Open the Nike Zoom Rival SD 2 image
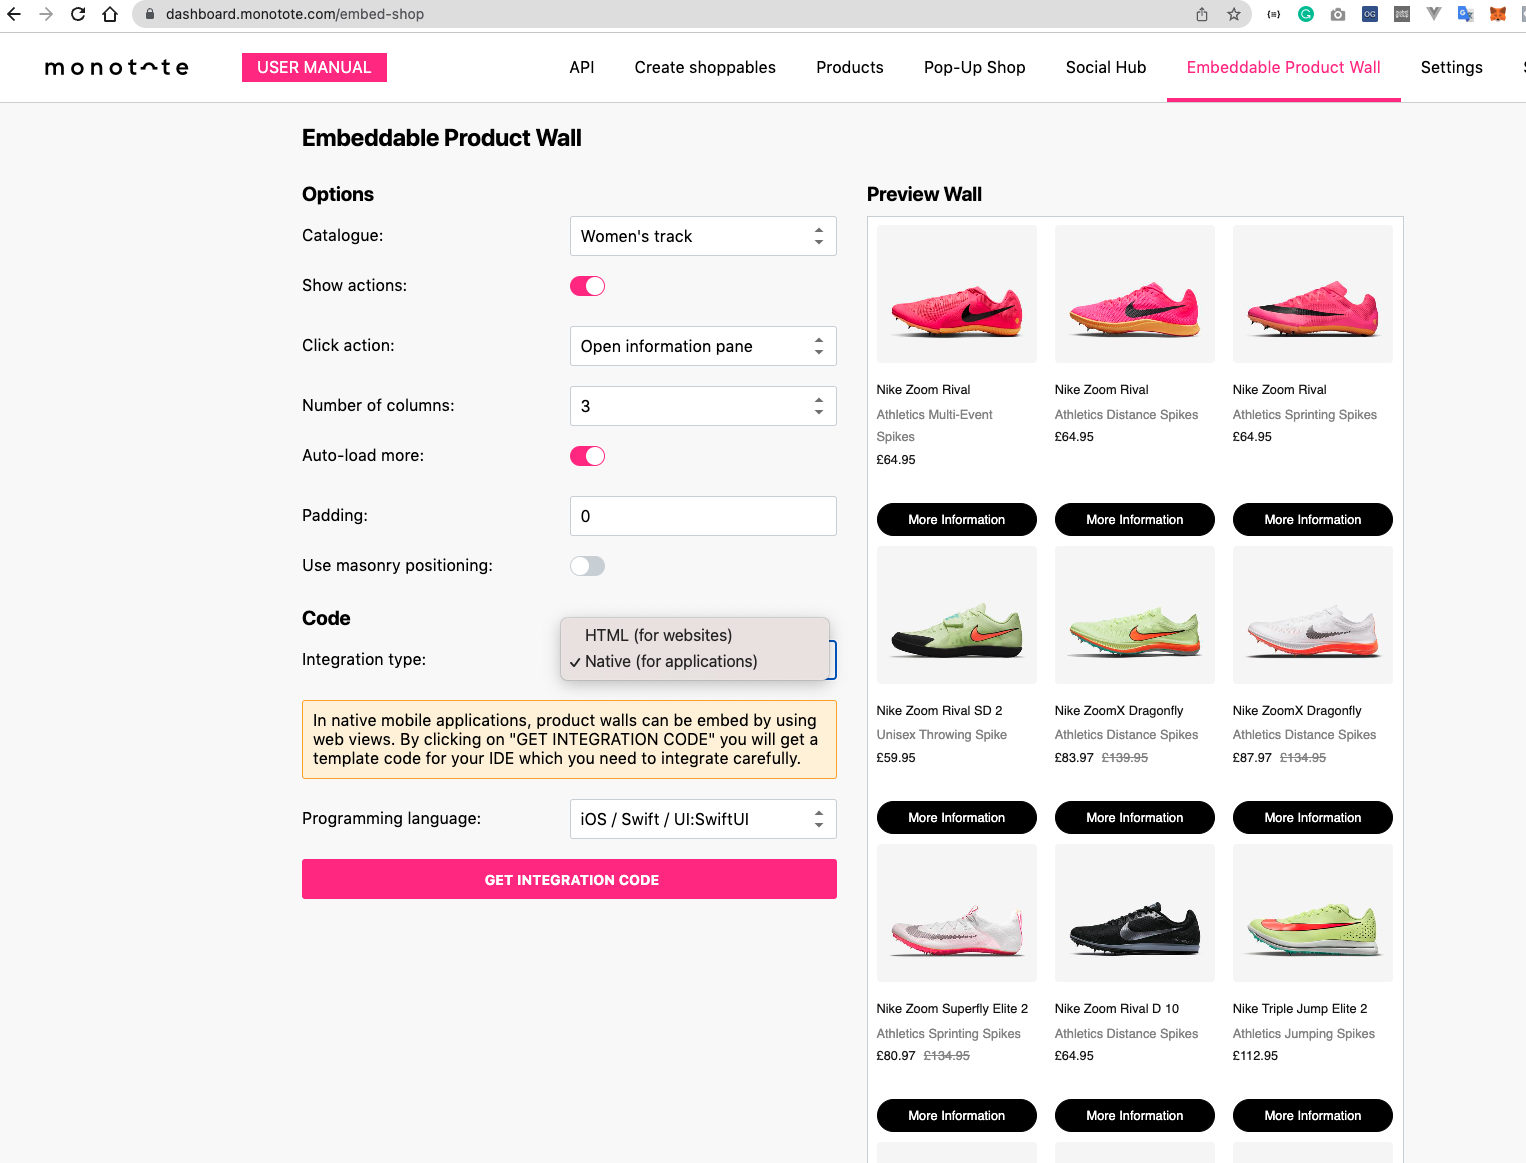Viewport: 1526px width, 1163px height. point(957,615)
